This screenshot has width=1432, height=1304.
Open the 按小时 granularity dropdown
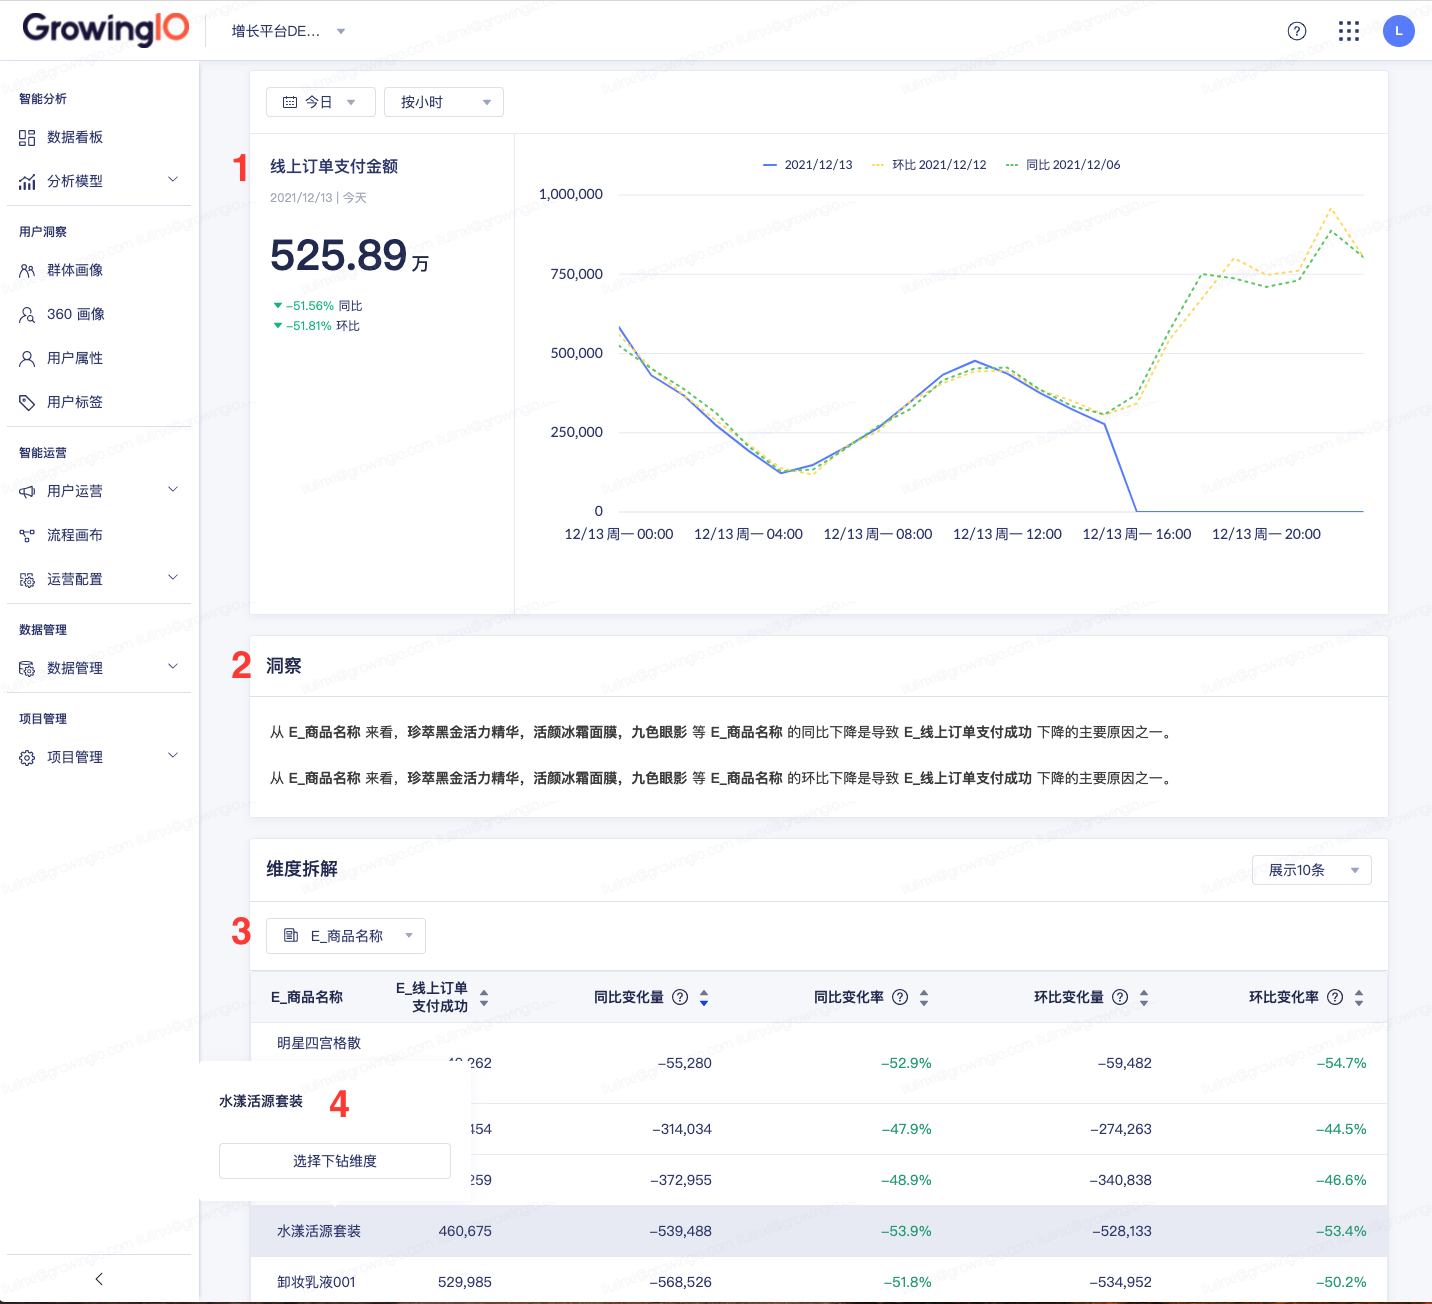click(x=444, y=102)
